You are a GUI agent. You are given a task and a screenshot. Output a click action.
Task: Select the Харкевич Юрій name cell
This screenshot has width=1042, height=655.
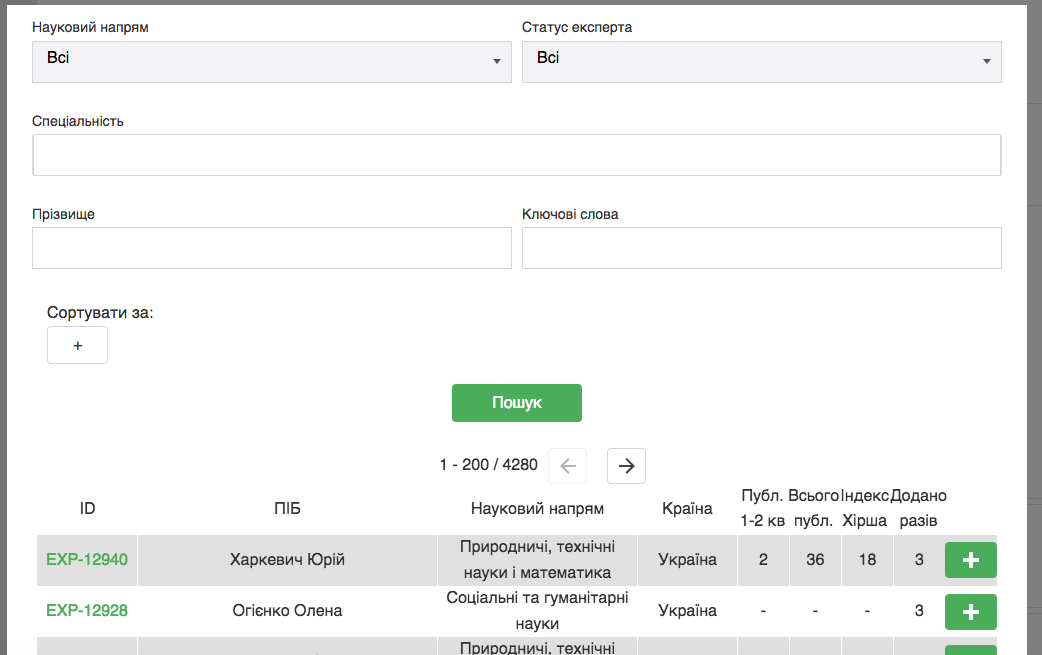click(x=287, y=560)
